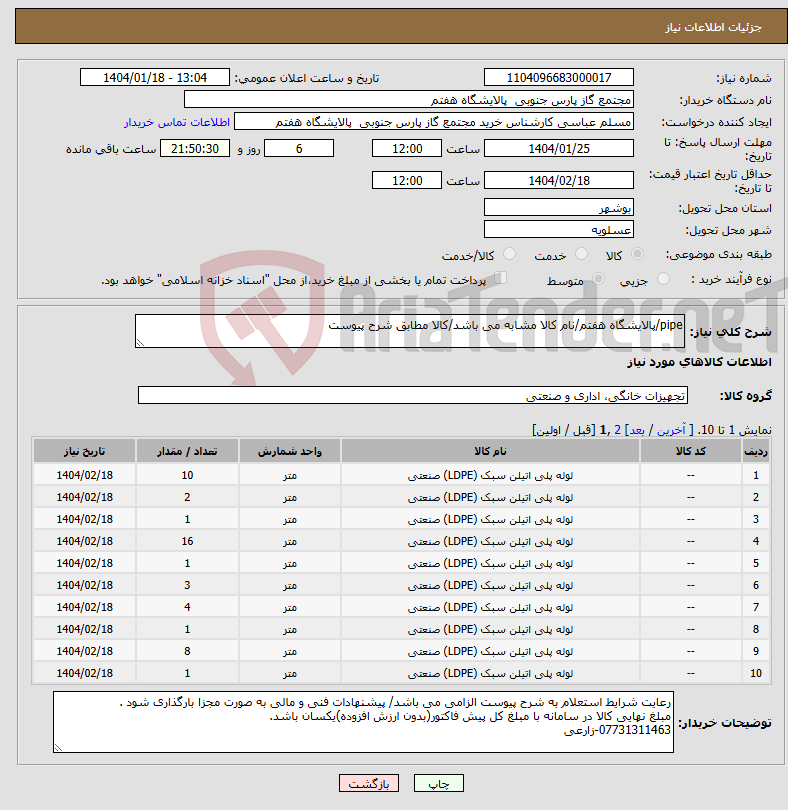Click product name in row 1
The image size is (788, 810).
point(490,475)
